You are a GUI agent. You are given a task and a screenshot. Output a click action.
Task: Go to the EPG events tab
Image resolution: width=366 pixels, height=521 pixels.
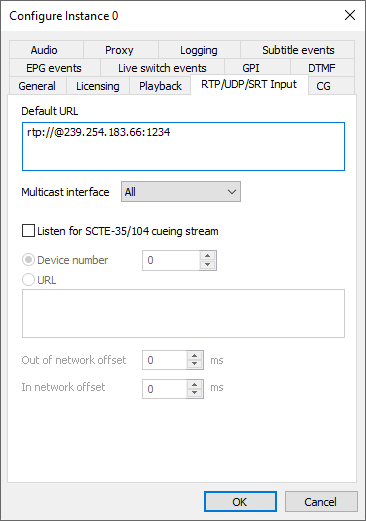[x=55, y=68]
